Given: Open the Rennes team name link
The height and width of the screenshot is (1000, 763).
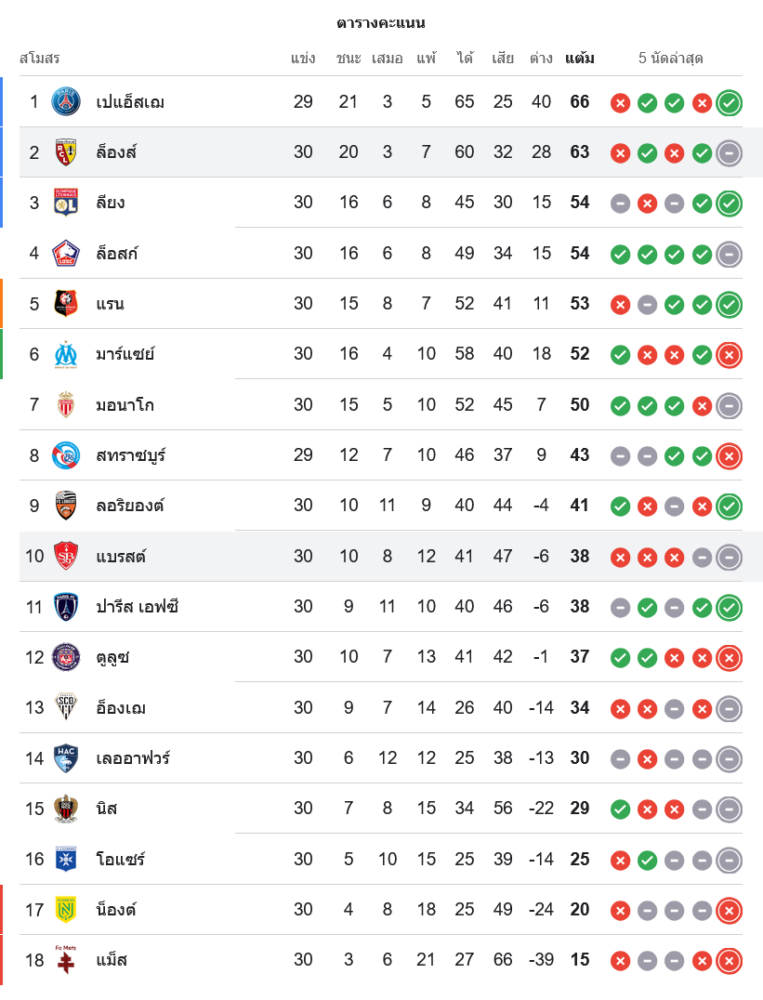Looking at the screenshot, I should 110,304.
